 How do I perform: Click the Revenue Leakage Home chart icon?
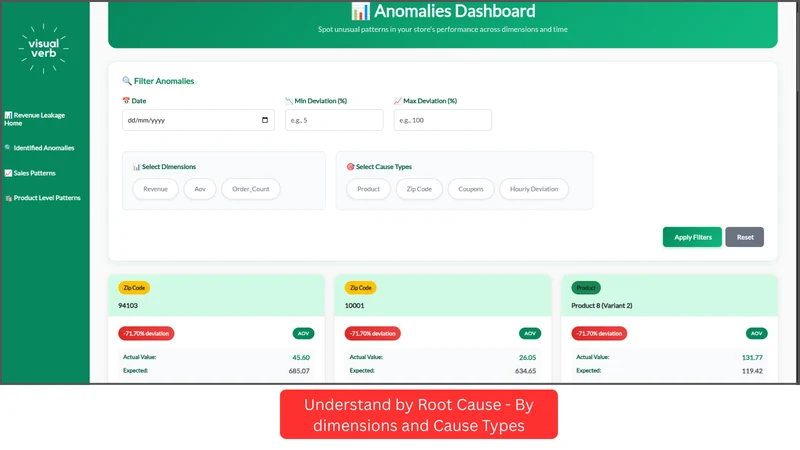[8, 115]
